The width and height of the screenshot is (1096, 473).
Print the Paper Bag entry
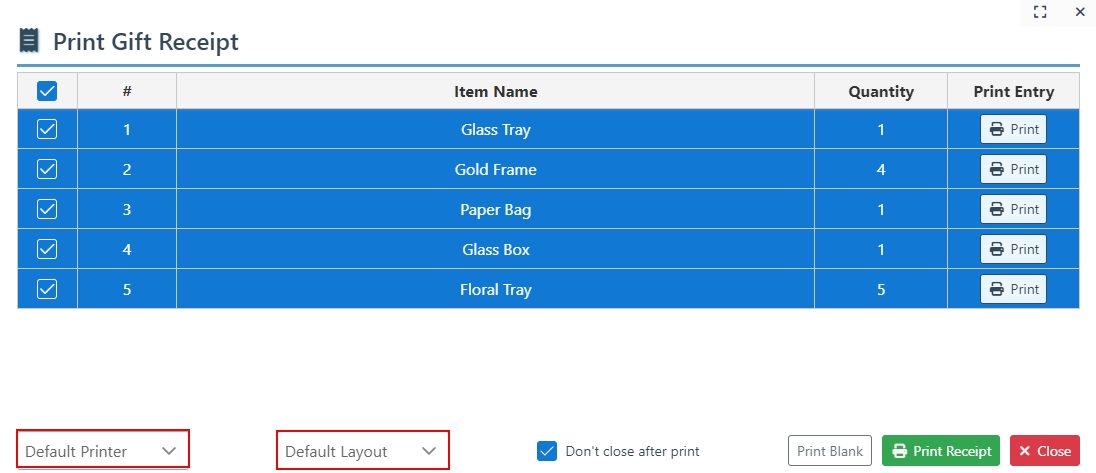[1013, 210]
